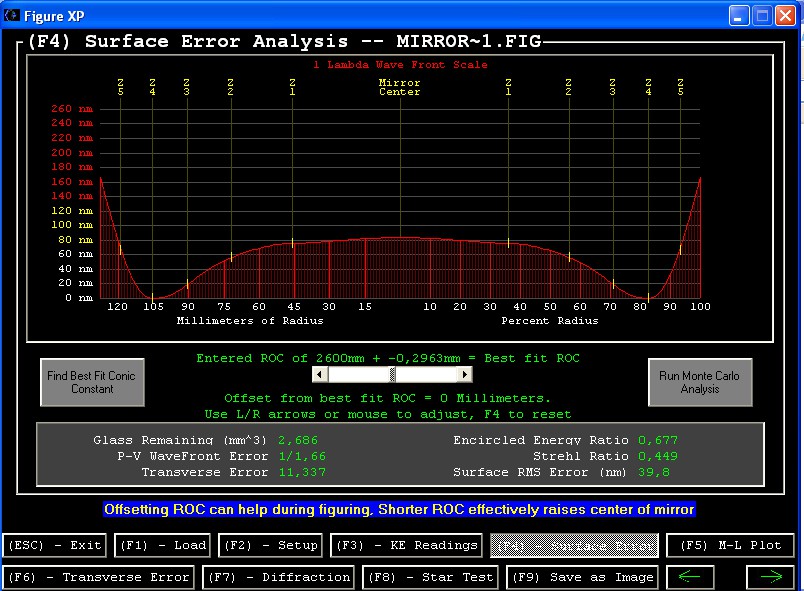
Task: Open the (F2) - Setup screen
Action: (272, 545)
